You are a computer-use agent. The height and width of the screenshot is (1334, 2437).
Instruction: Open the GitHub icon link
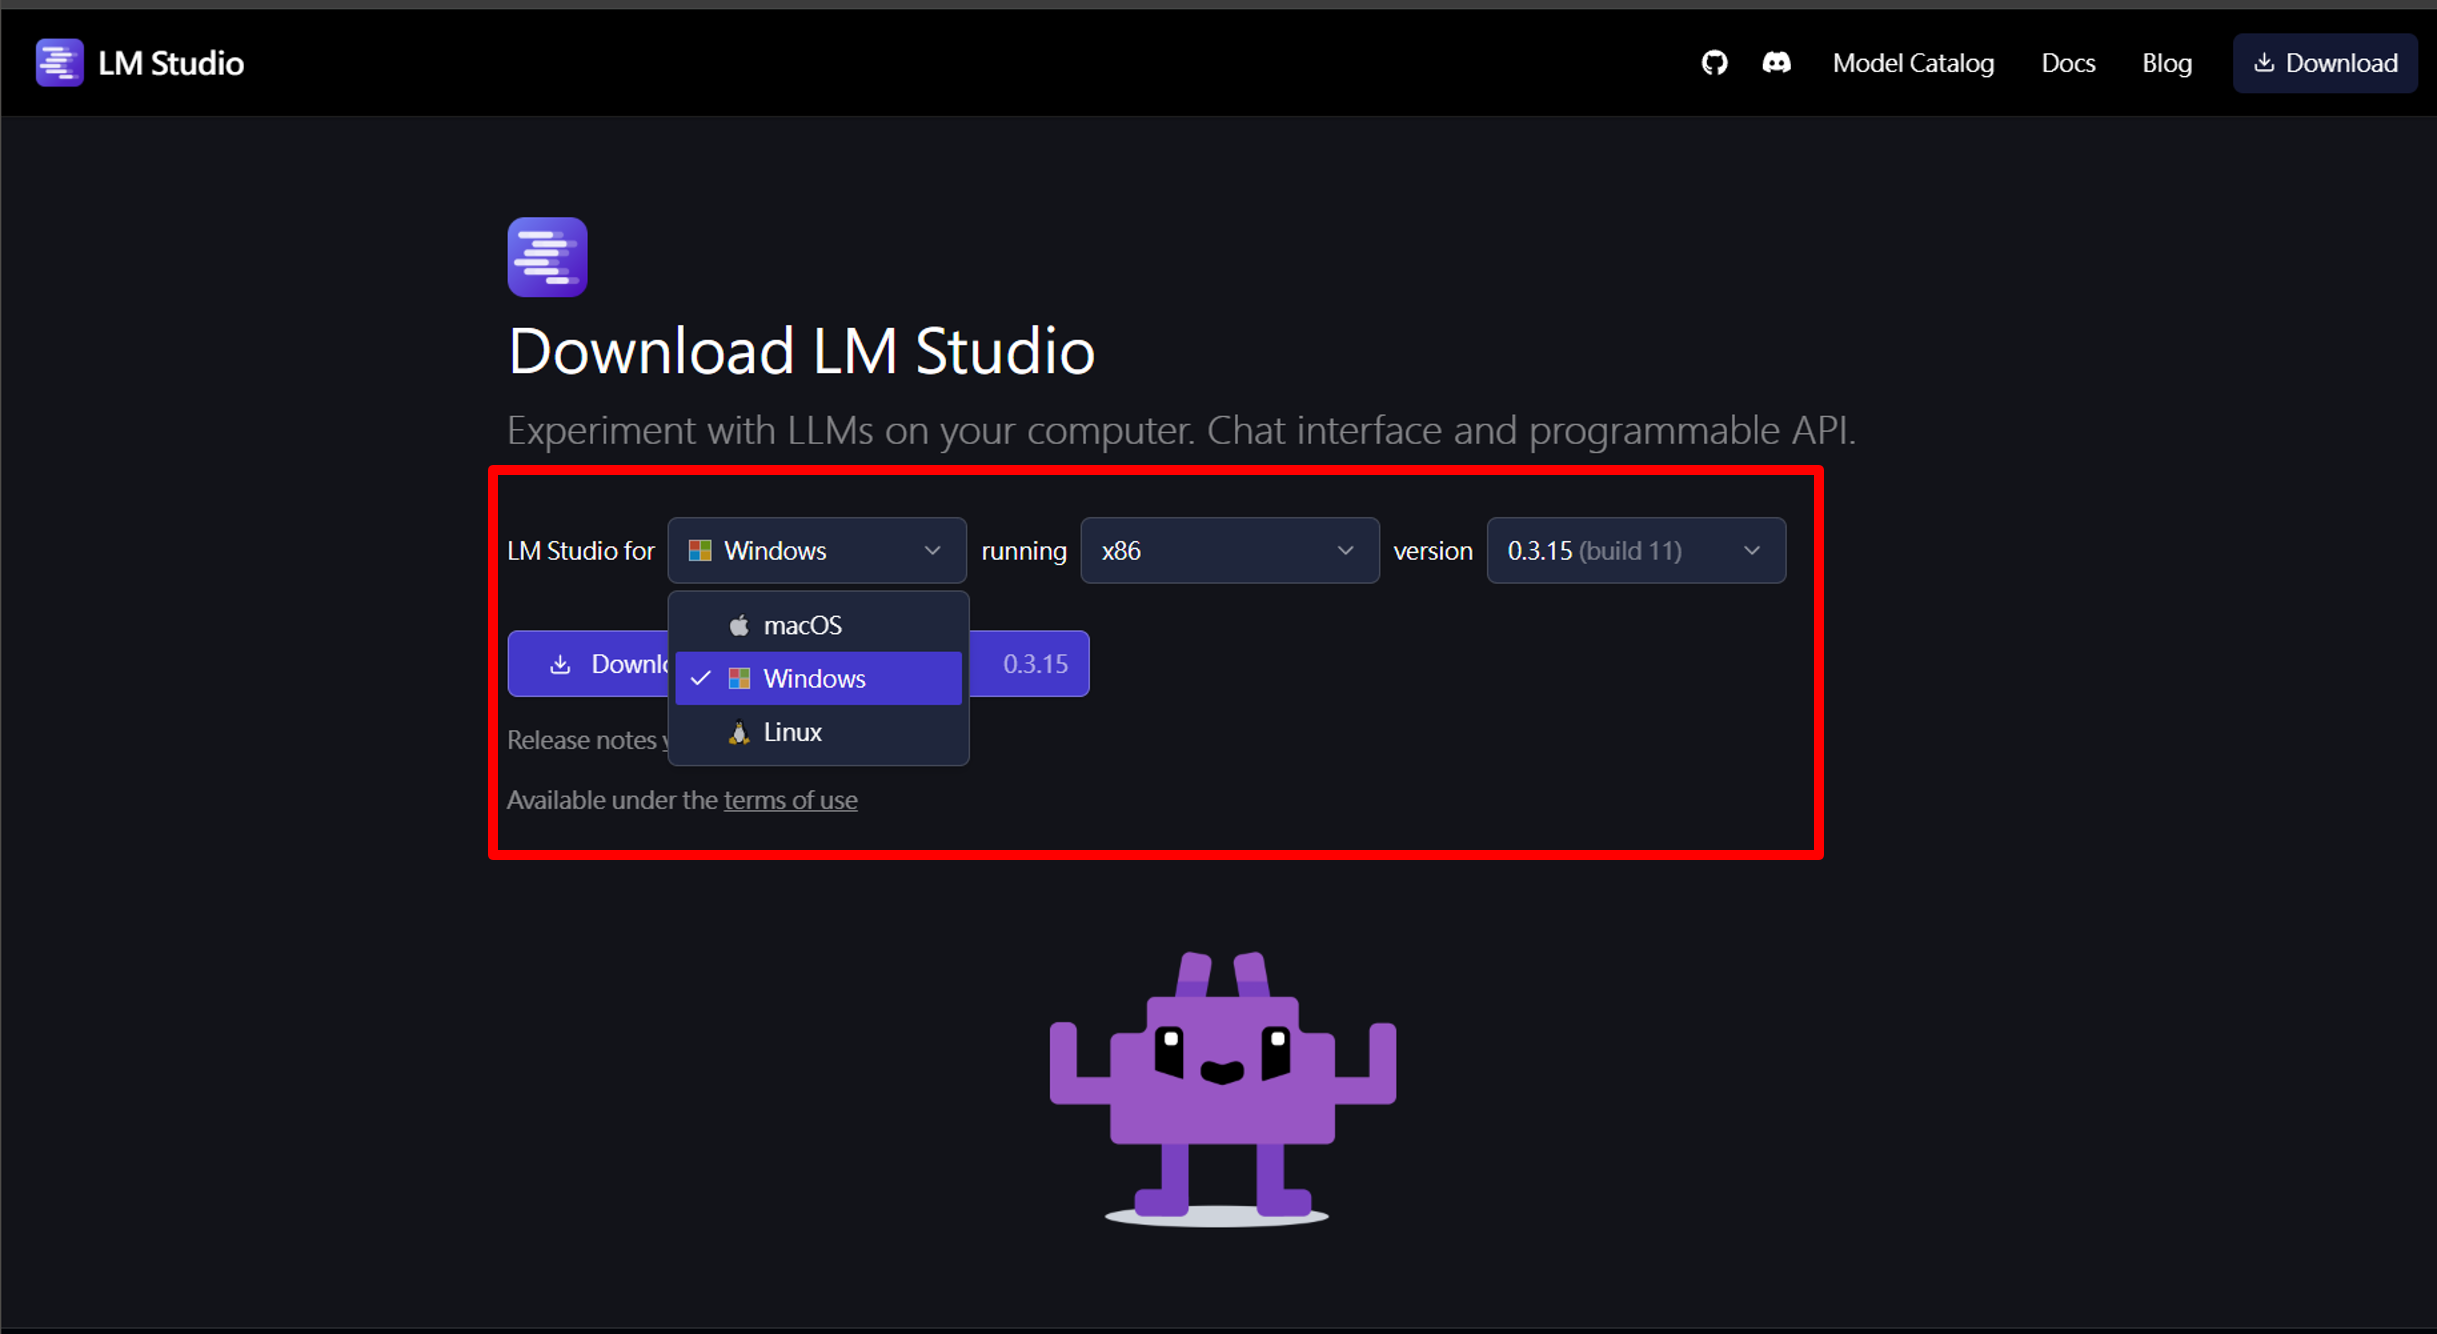(1714, 63)
